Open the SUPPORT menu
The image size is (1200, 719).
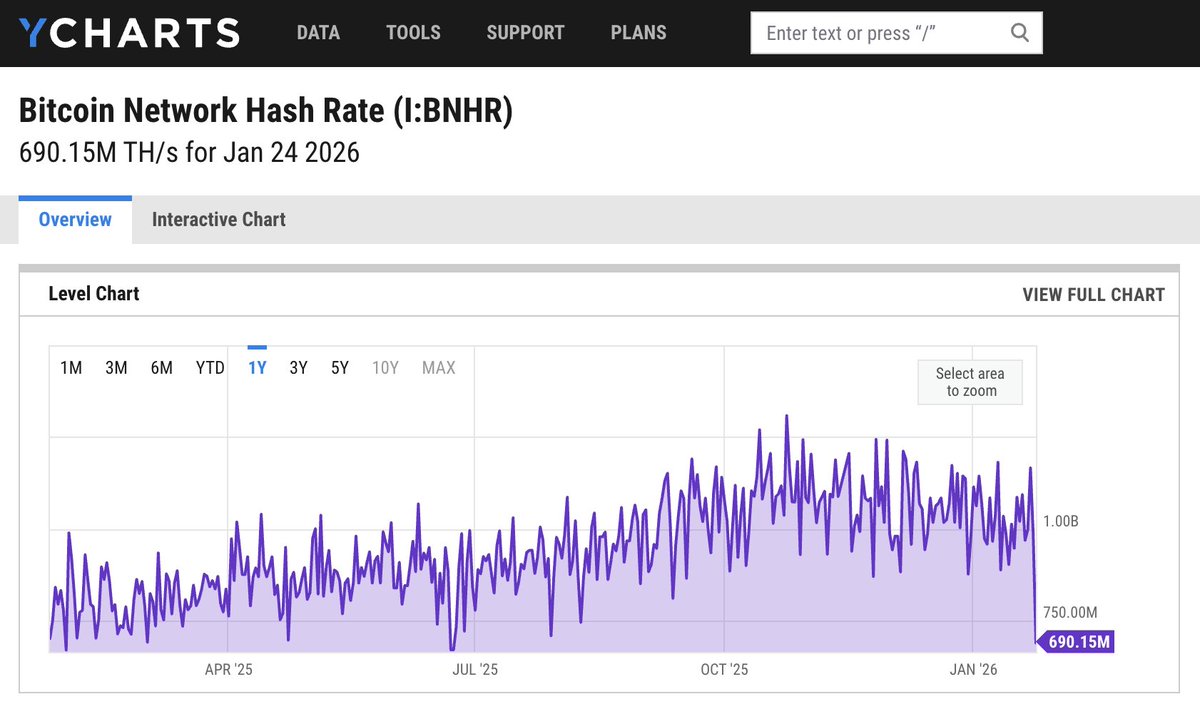click(525, 32)
